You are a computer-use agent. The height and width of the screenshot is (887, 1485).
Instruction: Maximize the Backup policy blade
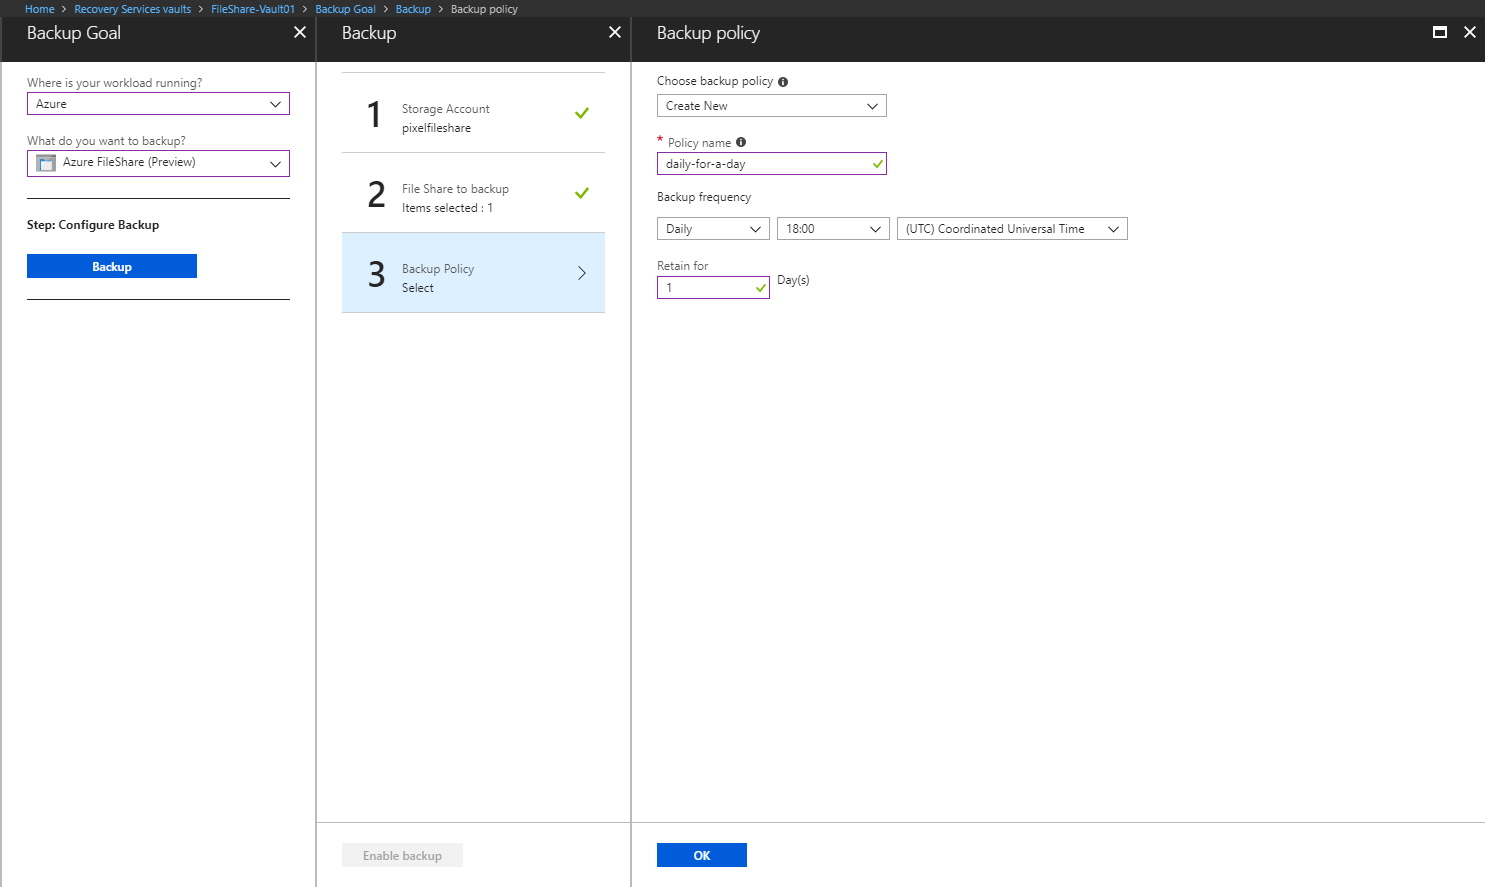click(1440, 32)
